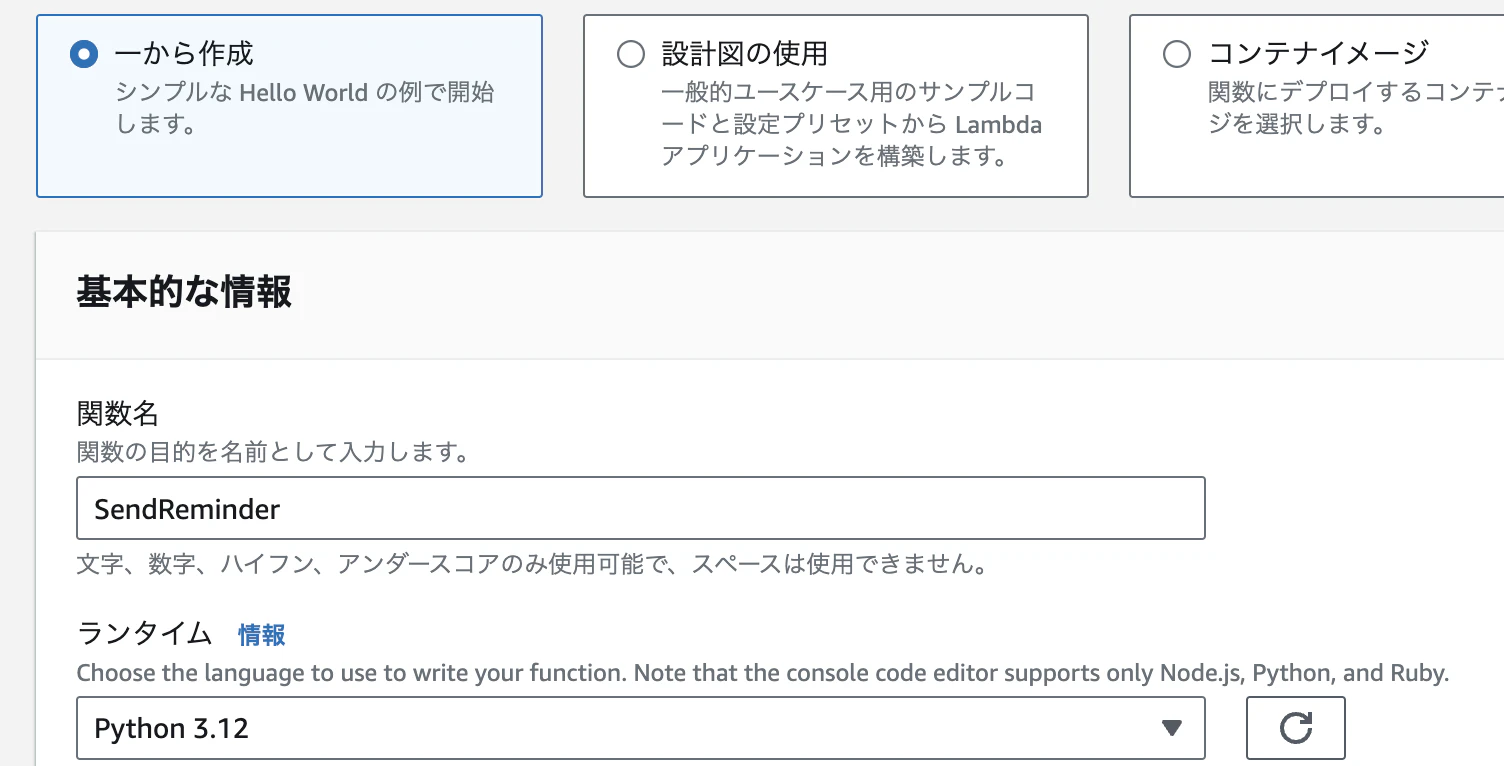Click the ランタイム field label
Screen dimensions: 1504x766
145,634
